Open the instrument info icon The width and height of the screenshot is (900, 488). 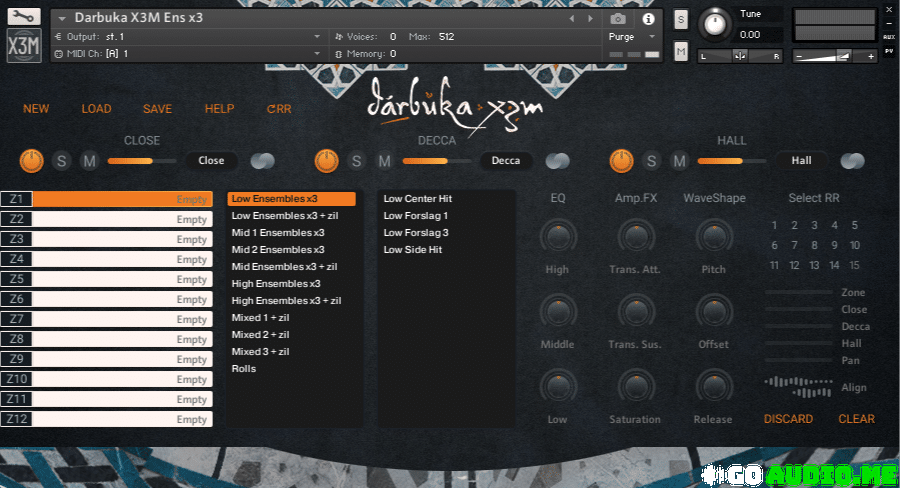click(x=648, y=18)
